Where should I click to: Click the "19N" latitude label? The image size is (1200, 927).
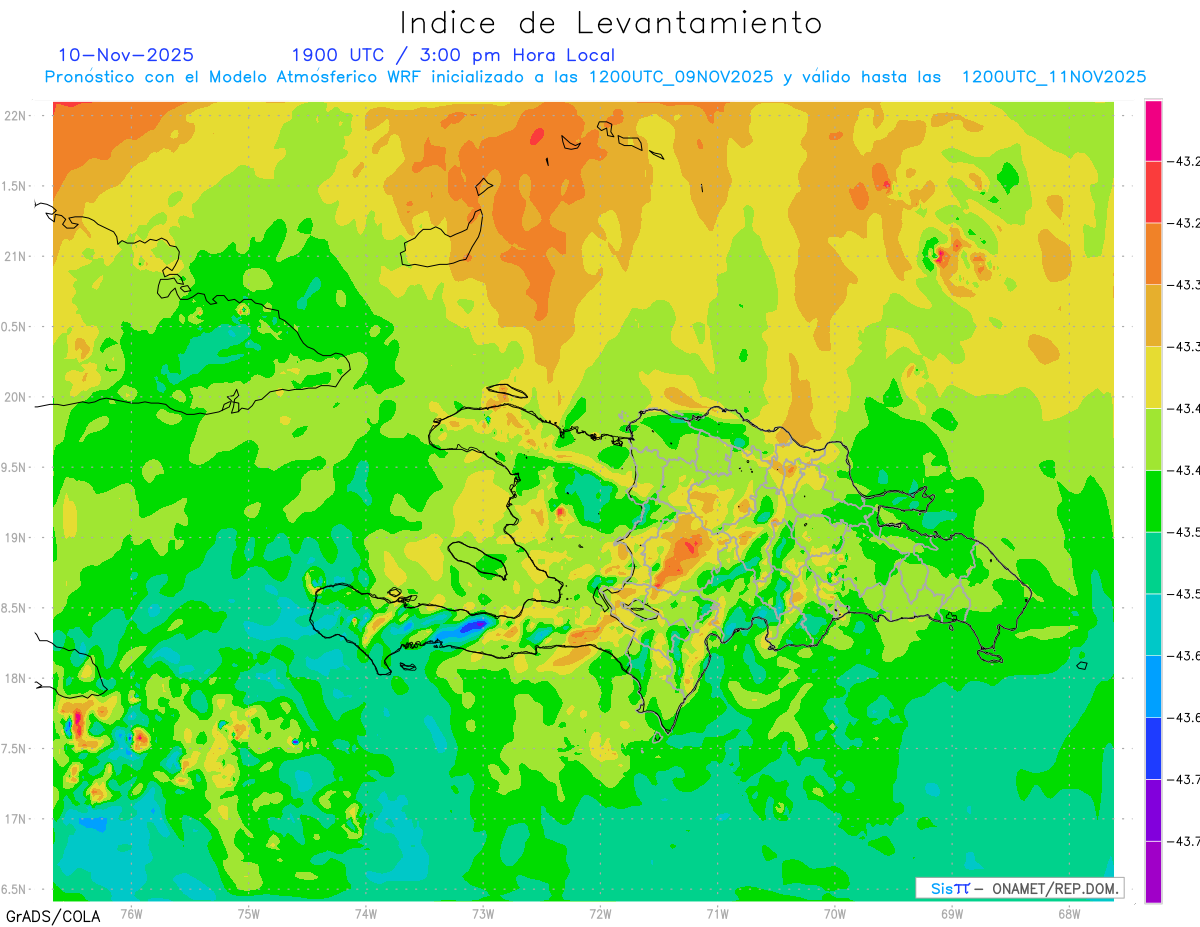(x=16, y=538)
